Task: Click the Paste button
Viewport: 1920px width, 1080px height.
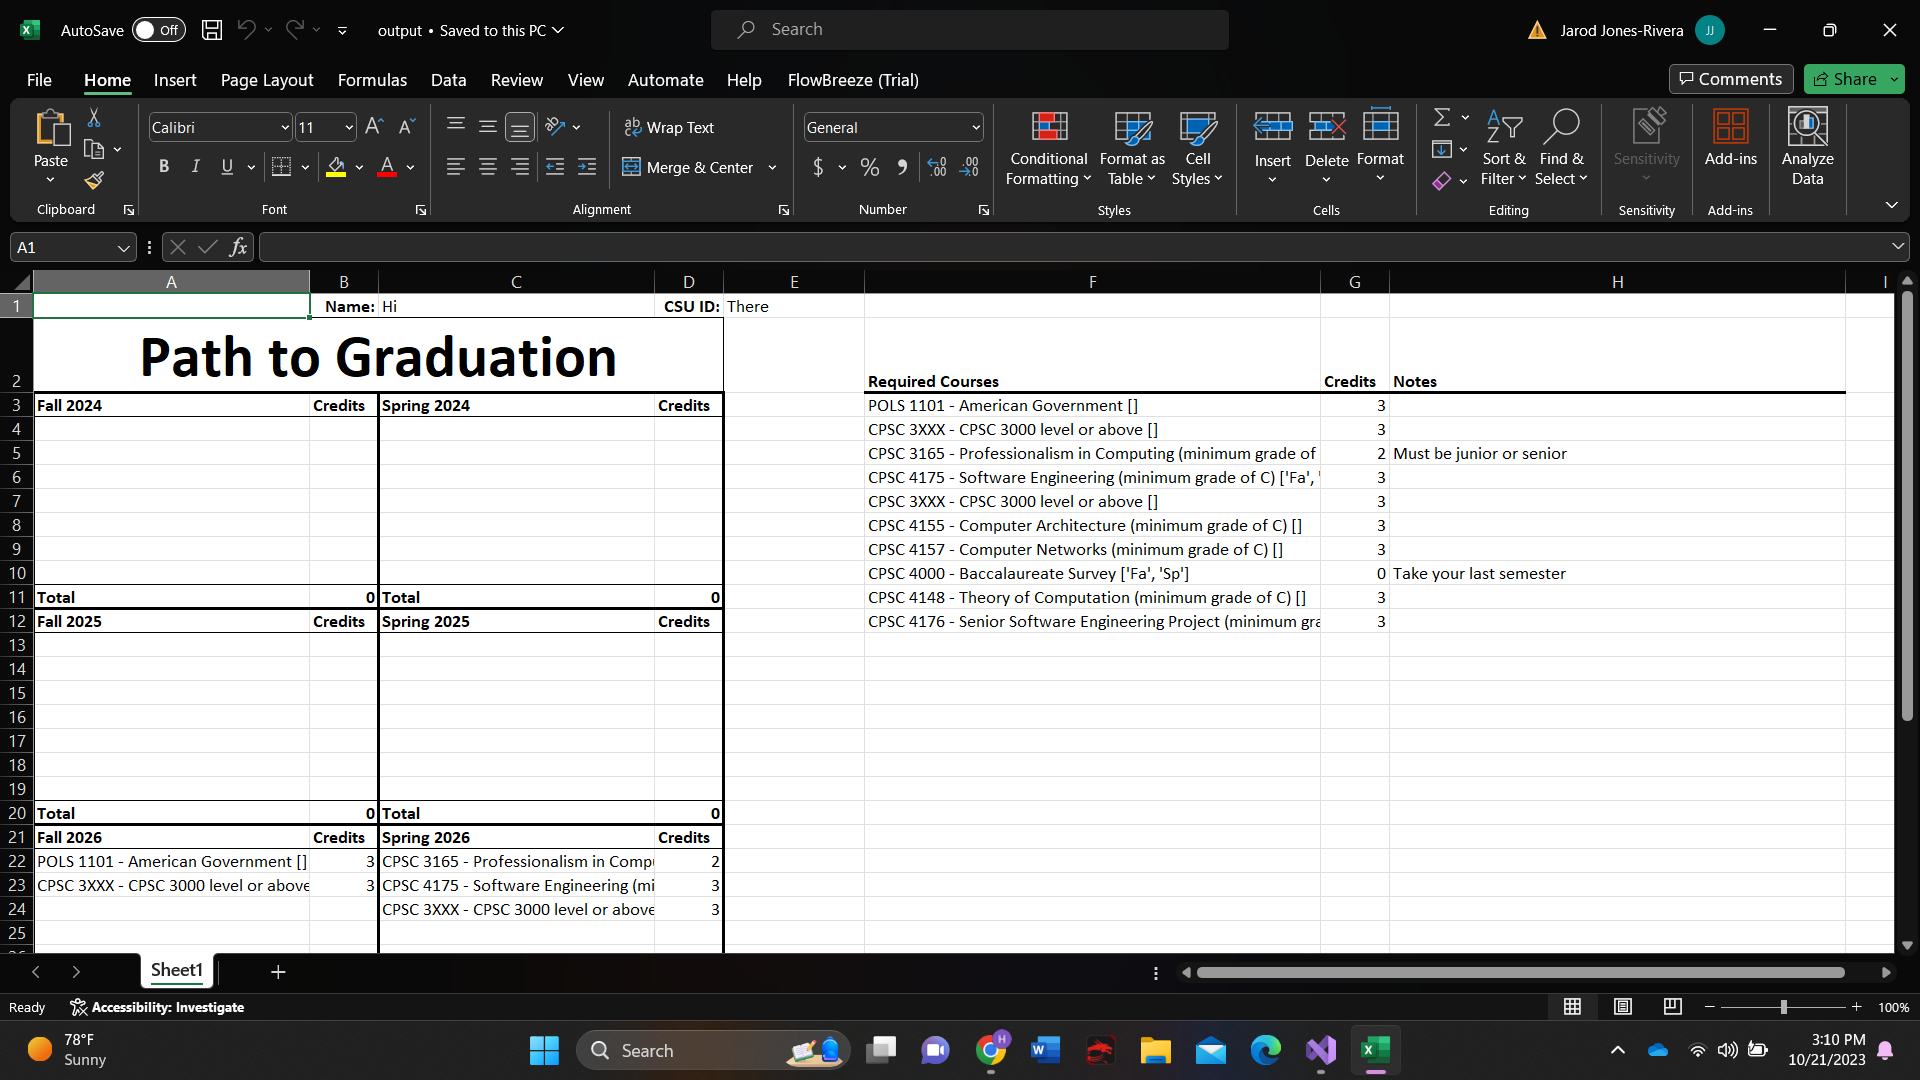Action: pos(51,137)
